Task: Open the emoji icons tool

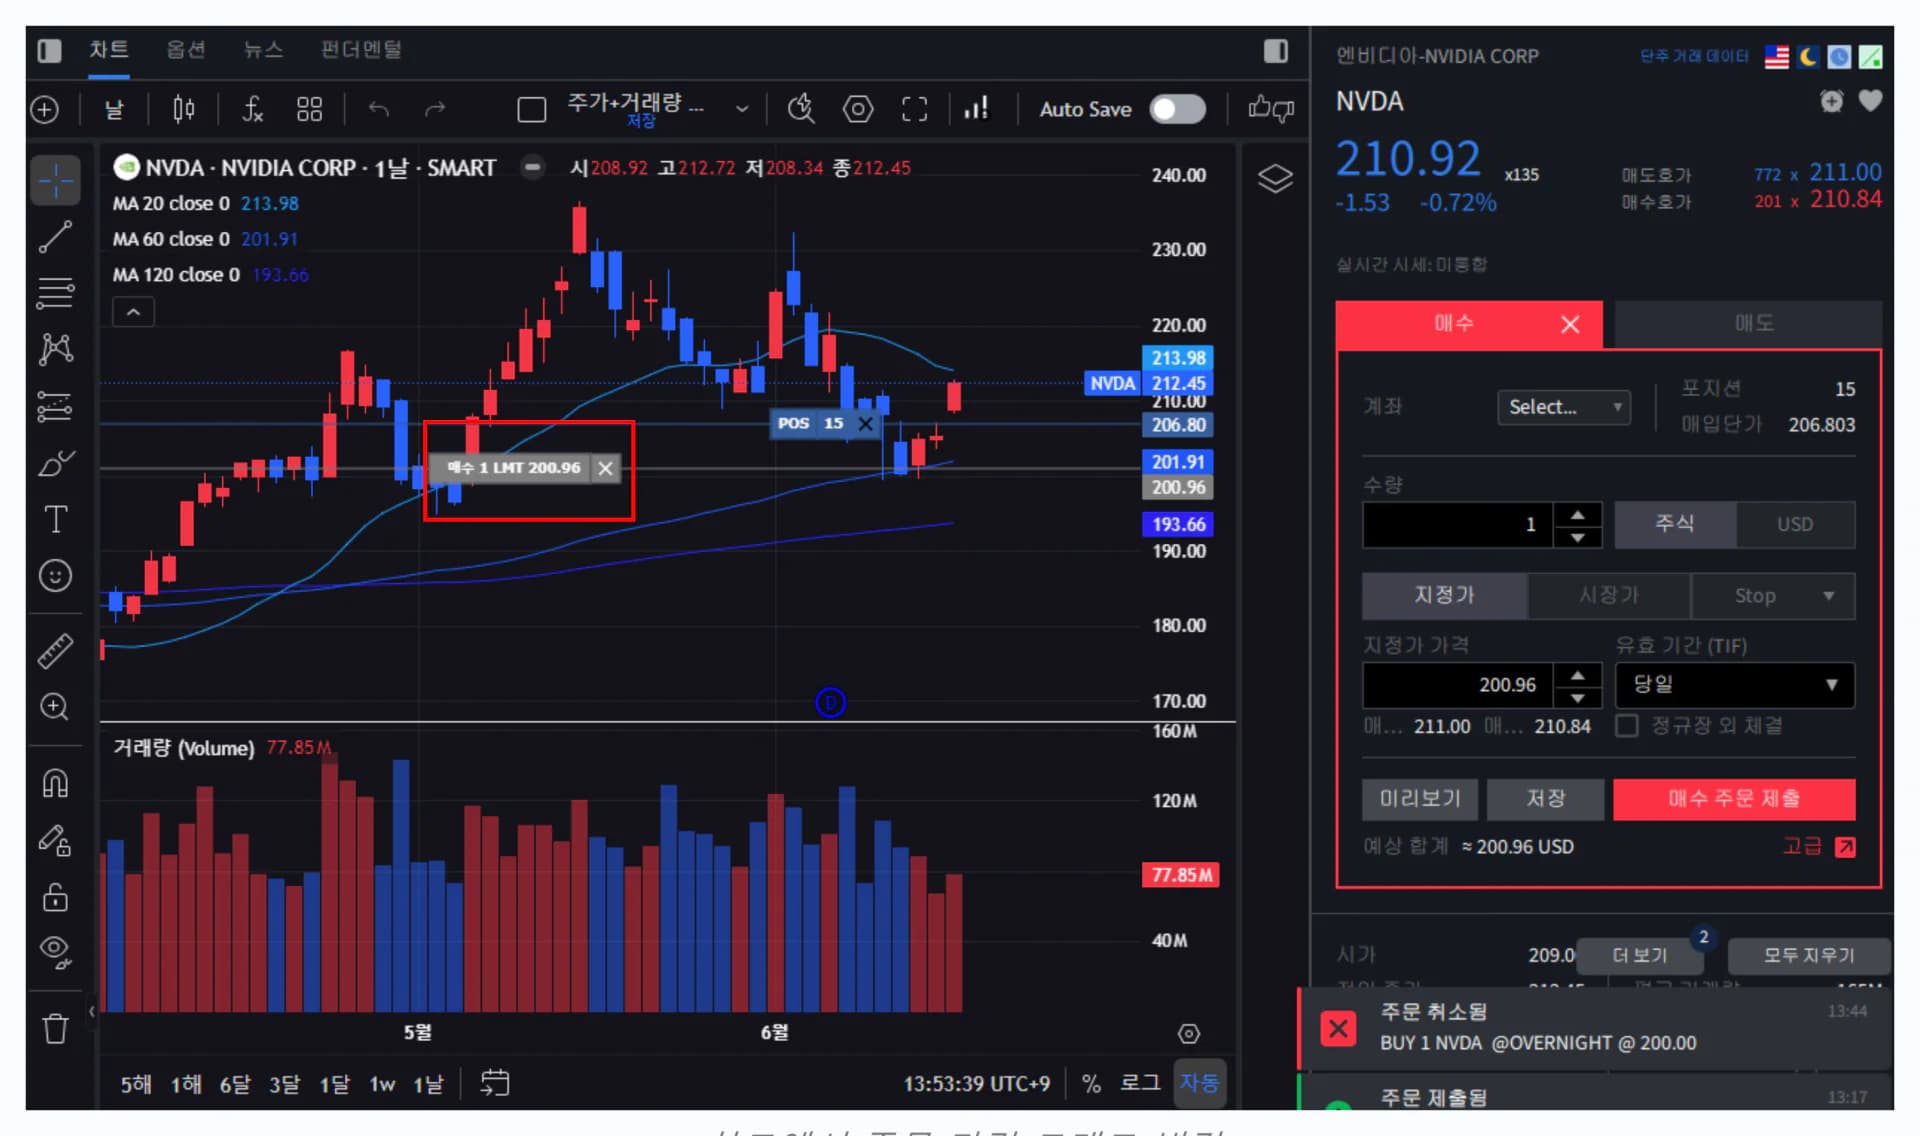Action: 56,575
